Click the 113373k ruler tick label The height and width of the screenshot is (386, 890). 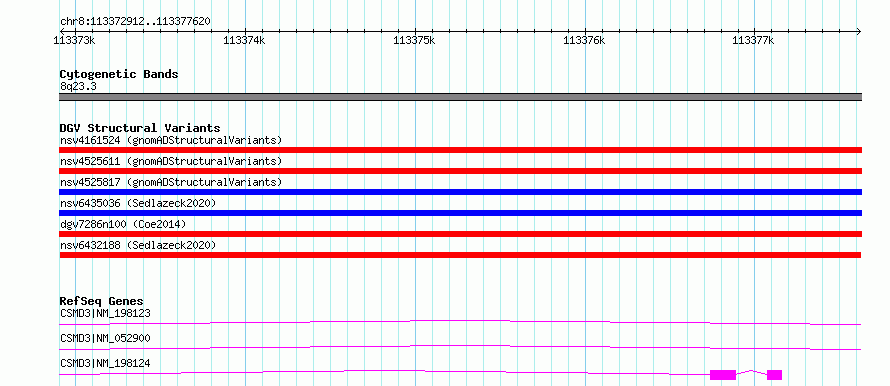pos(74,40)
